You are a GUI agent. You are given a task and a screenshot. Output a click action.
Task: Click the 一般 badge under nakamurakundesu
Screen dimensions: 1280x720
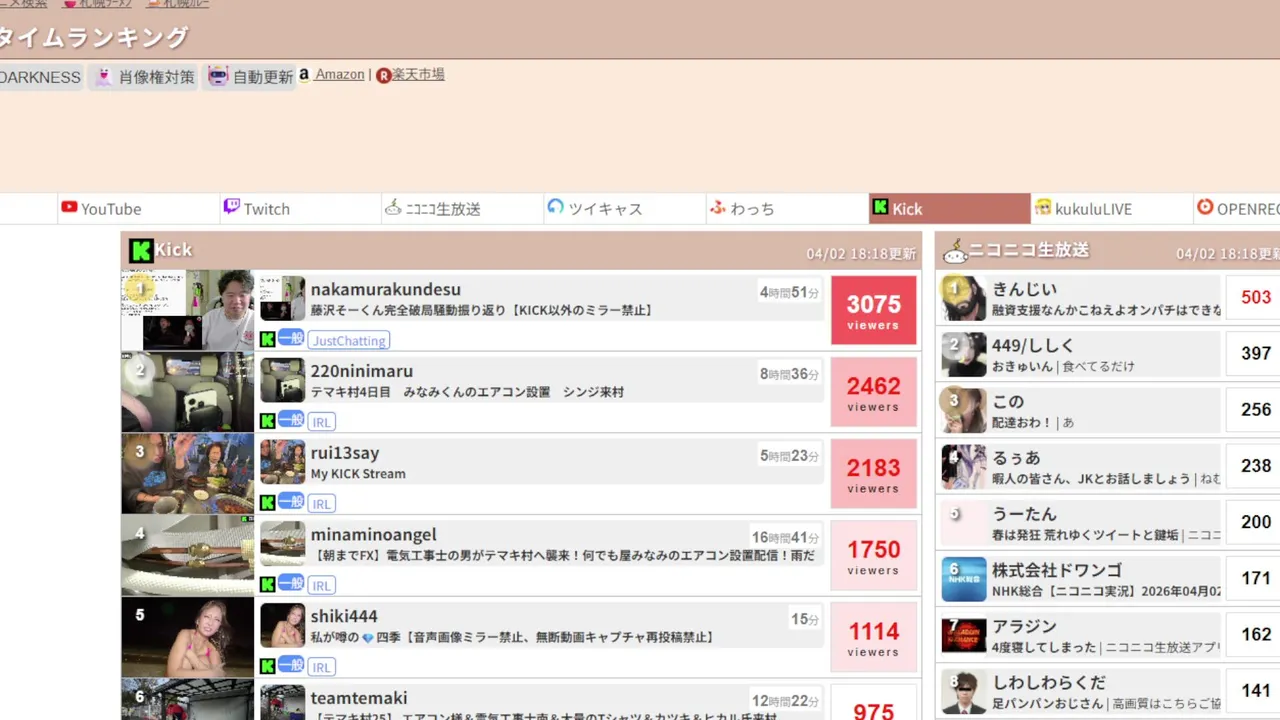click(x=291, y=338)
